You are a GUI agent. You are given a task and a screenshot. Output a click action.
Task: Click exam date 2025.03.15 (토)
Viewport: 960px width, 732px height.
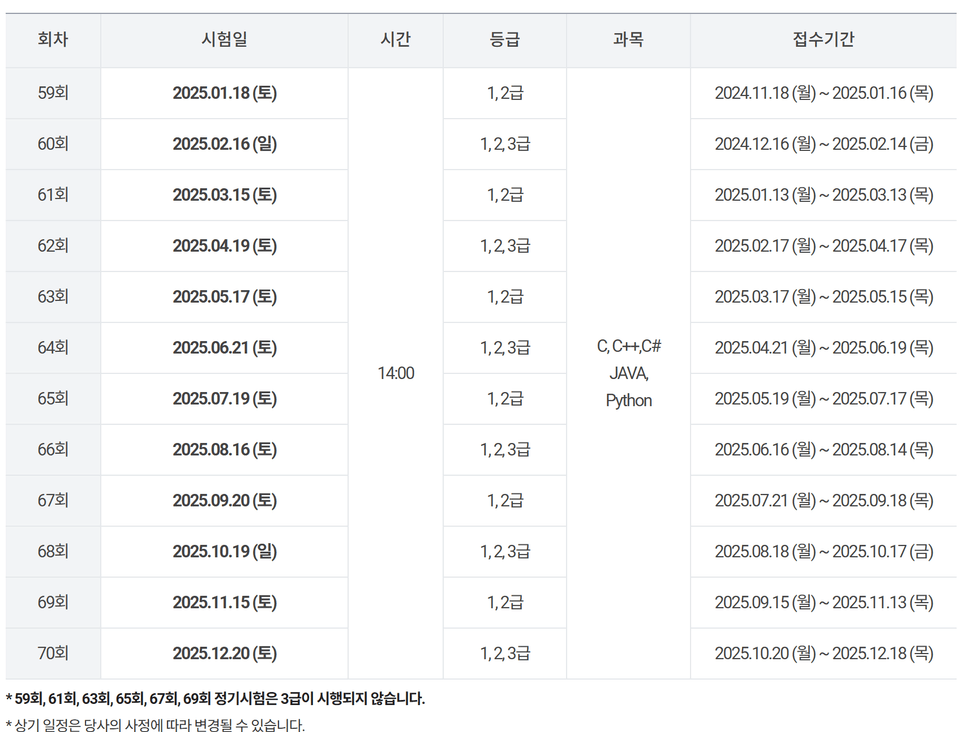coord(224,195)
